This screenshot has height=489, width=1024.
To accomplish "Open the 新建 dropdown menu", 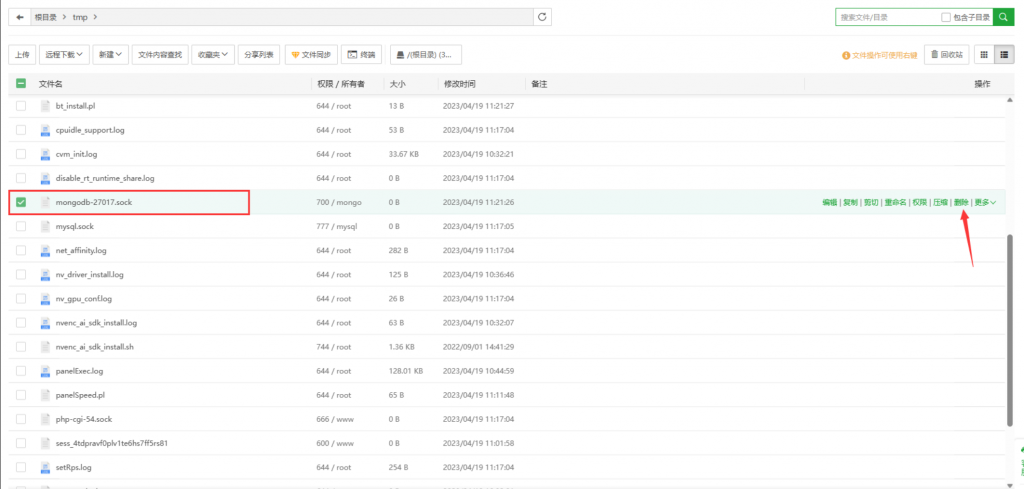I will (x=111, y=54).
